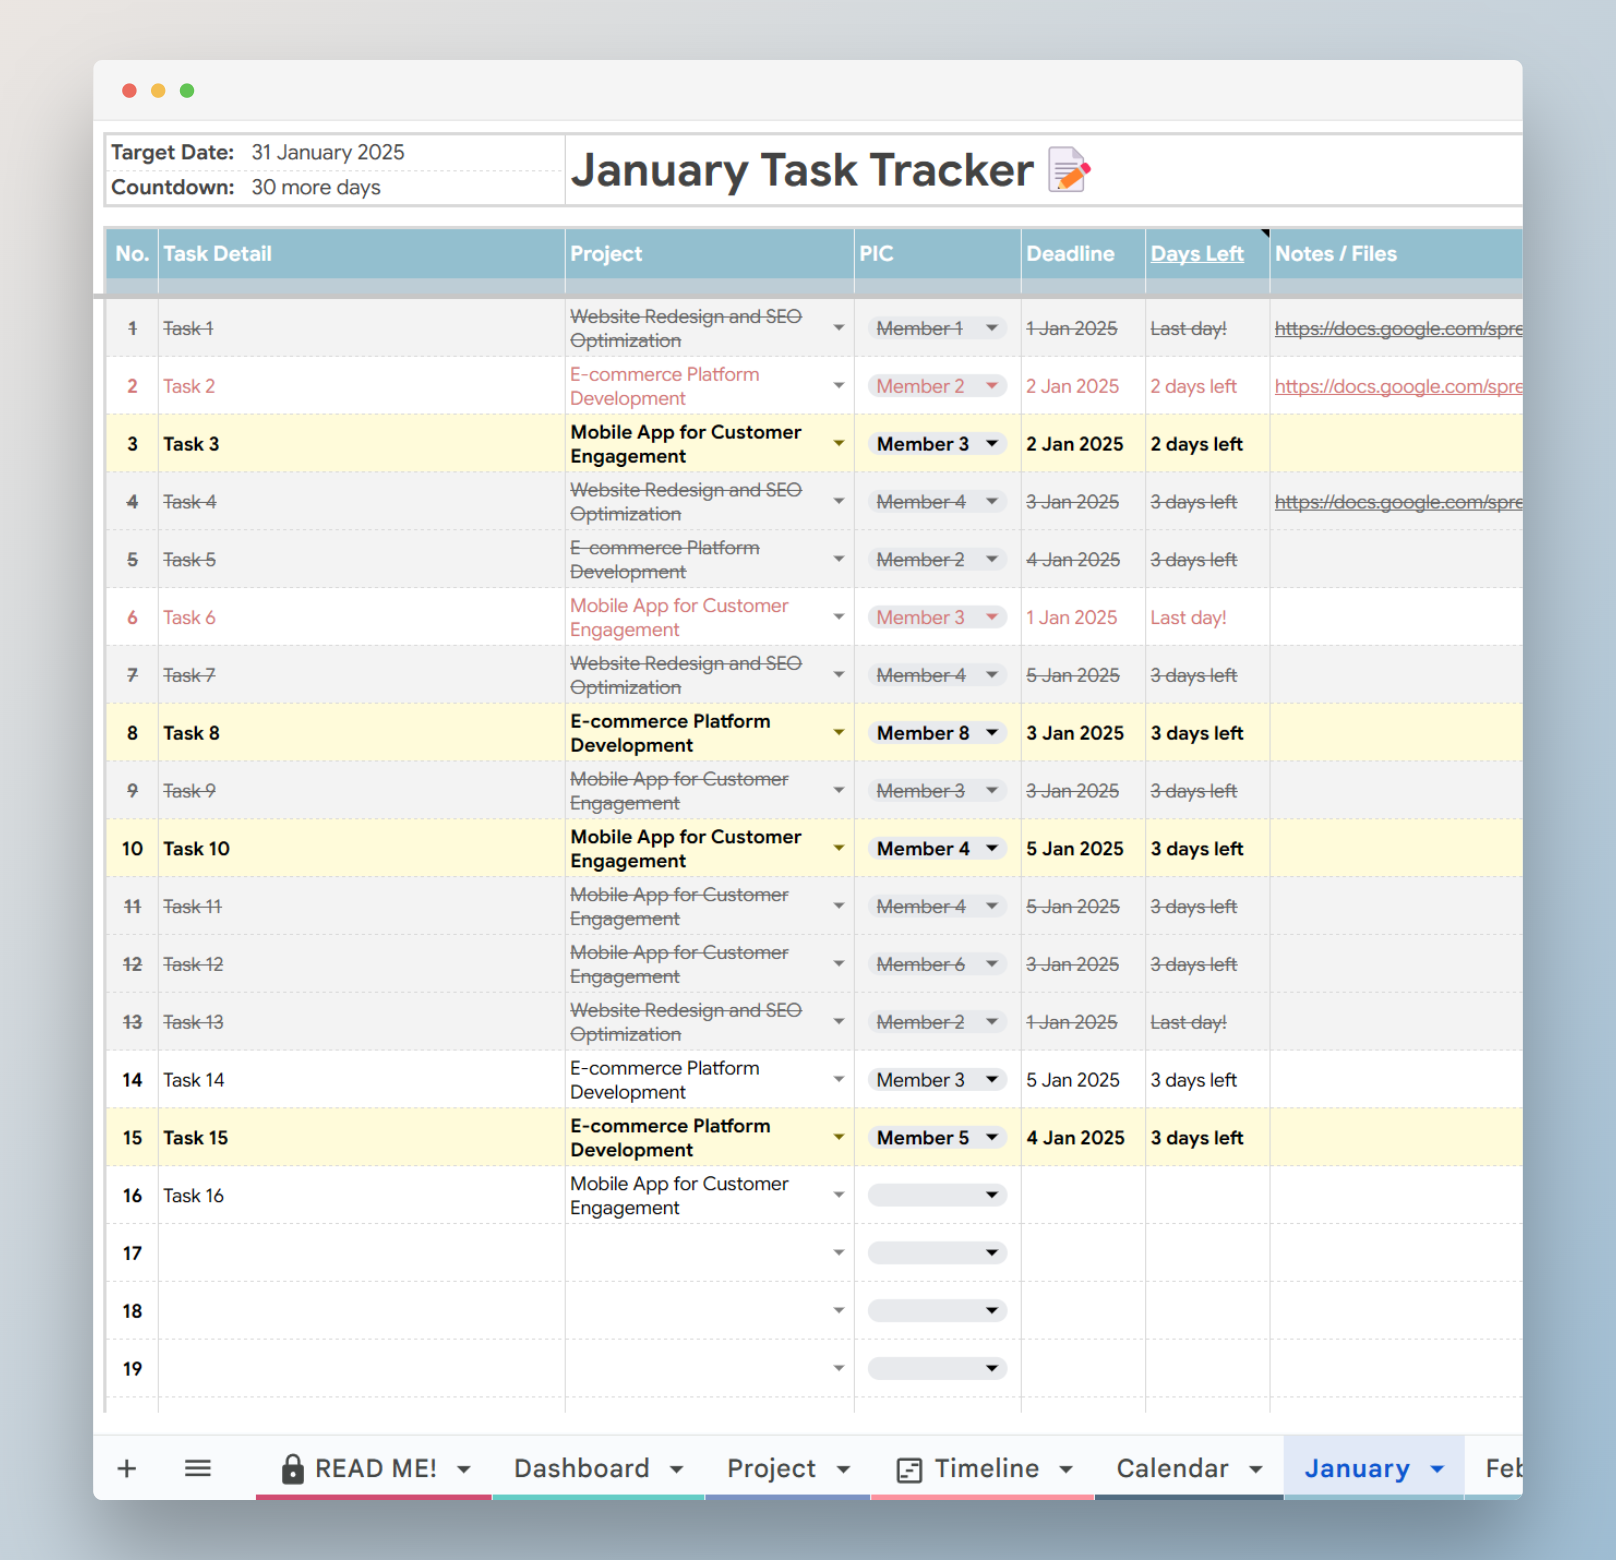This screenshot has width=1616, height=1560.
Task: Open the January tab dropdown arrow
Action: click(1437, 1469)
